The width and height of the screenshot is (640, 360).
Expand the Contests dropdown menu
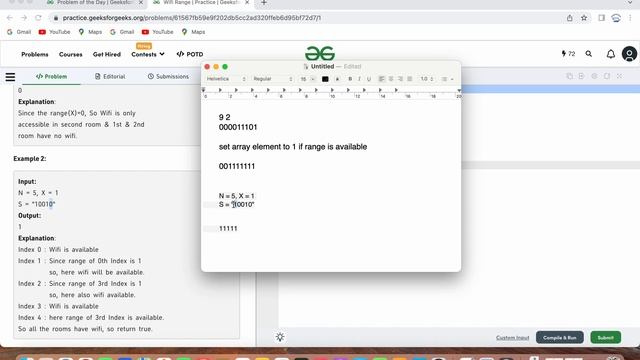[148, 54]
